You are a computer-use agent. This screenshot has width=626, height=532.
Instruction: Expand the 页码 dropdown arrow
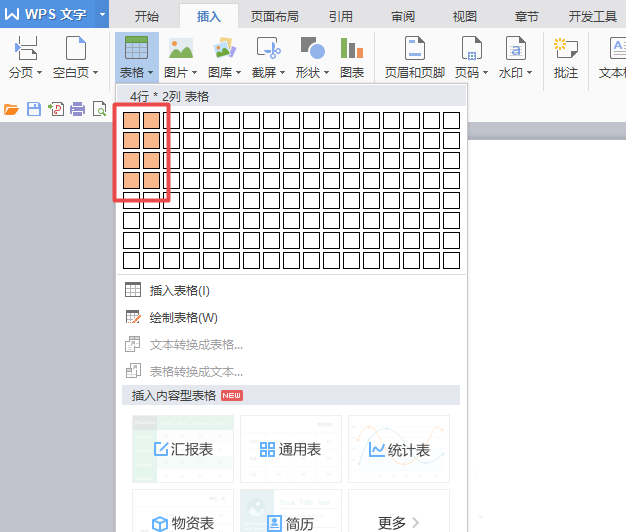click(485, 73)
